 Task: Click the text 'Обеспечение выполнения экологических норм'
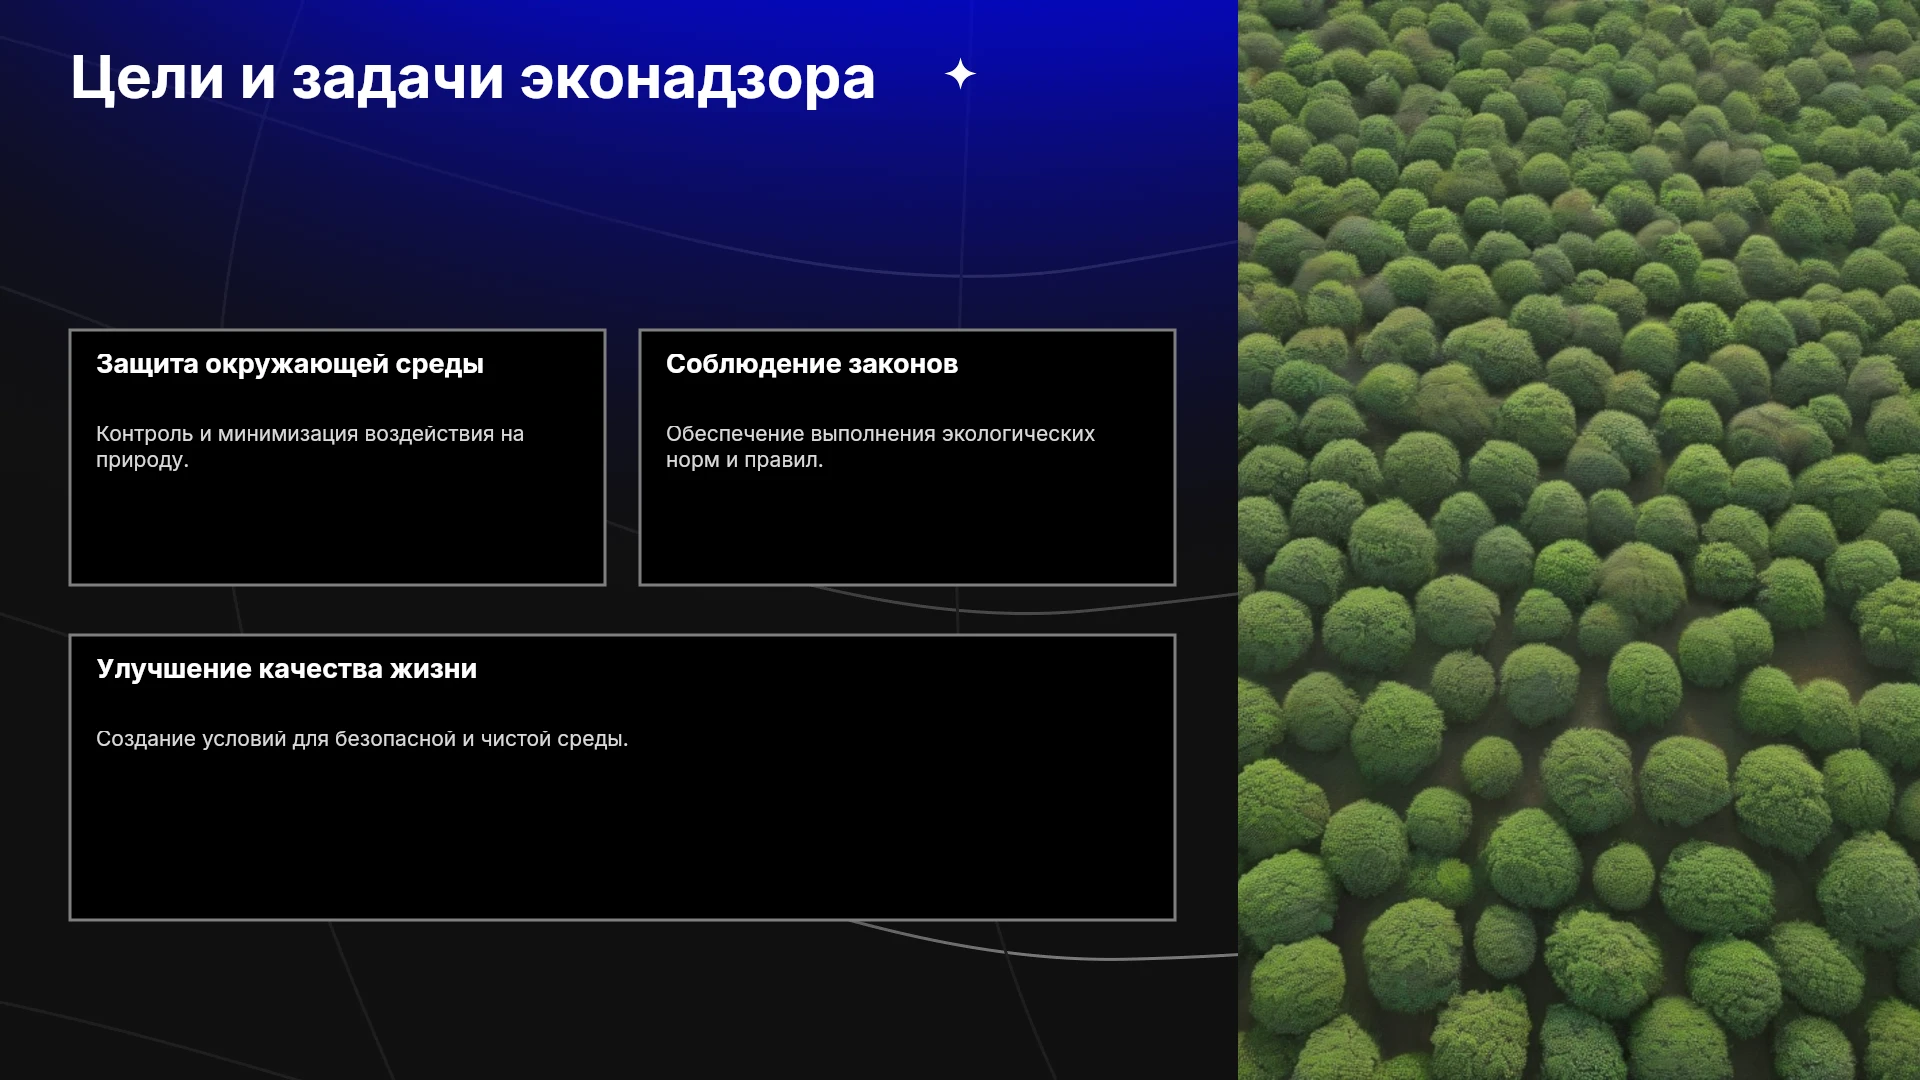880,447
